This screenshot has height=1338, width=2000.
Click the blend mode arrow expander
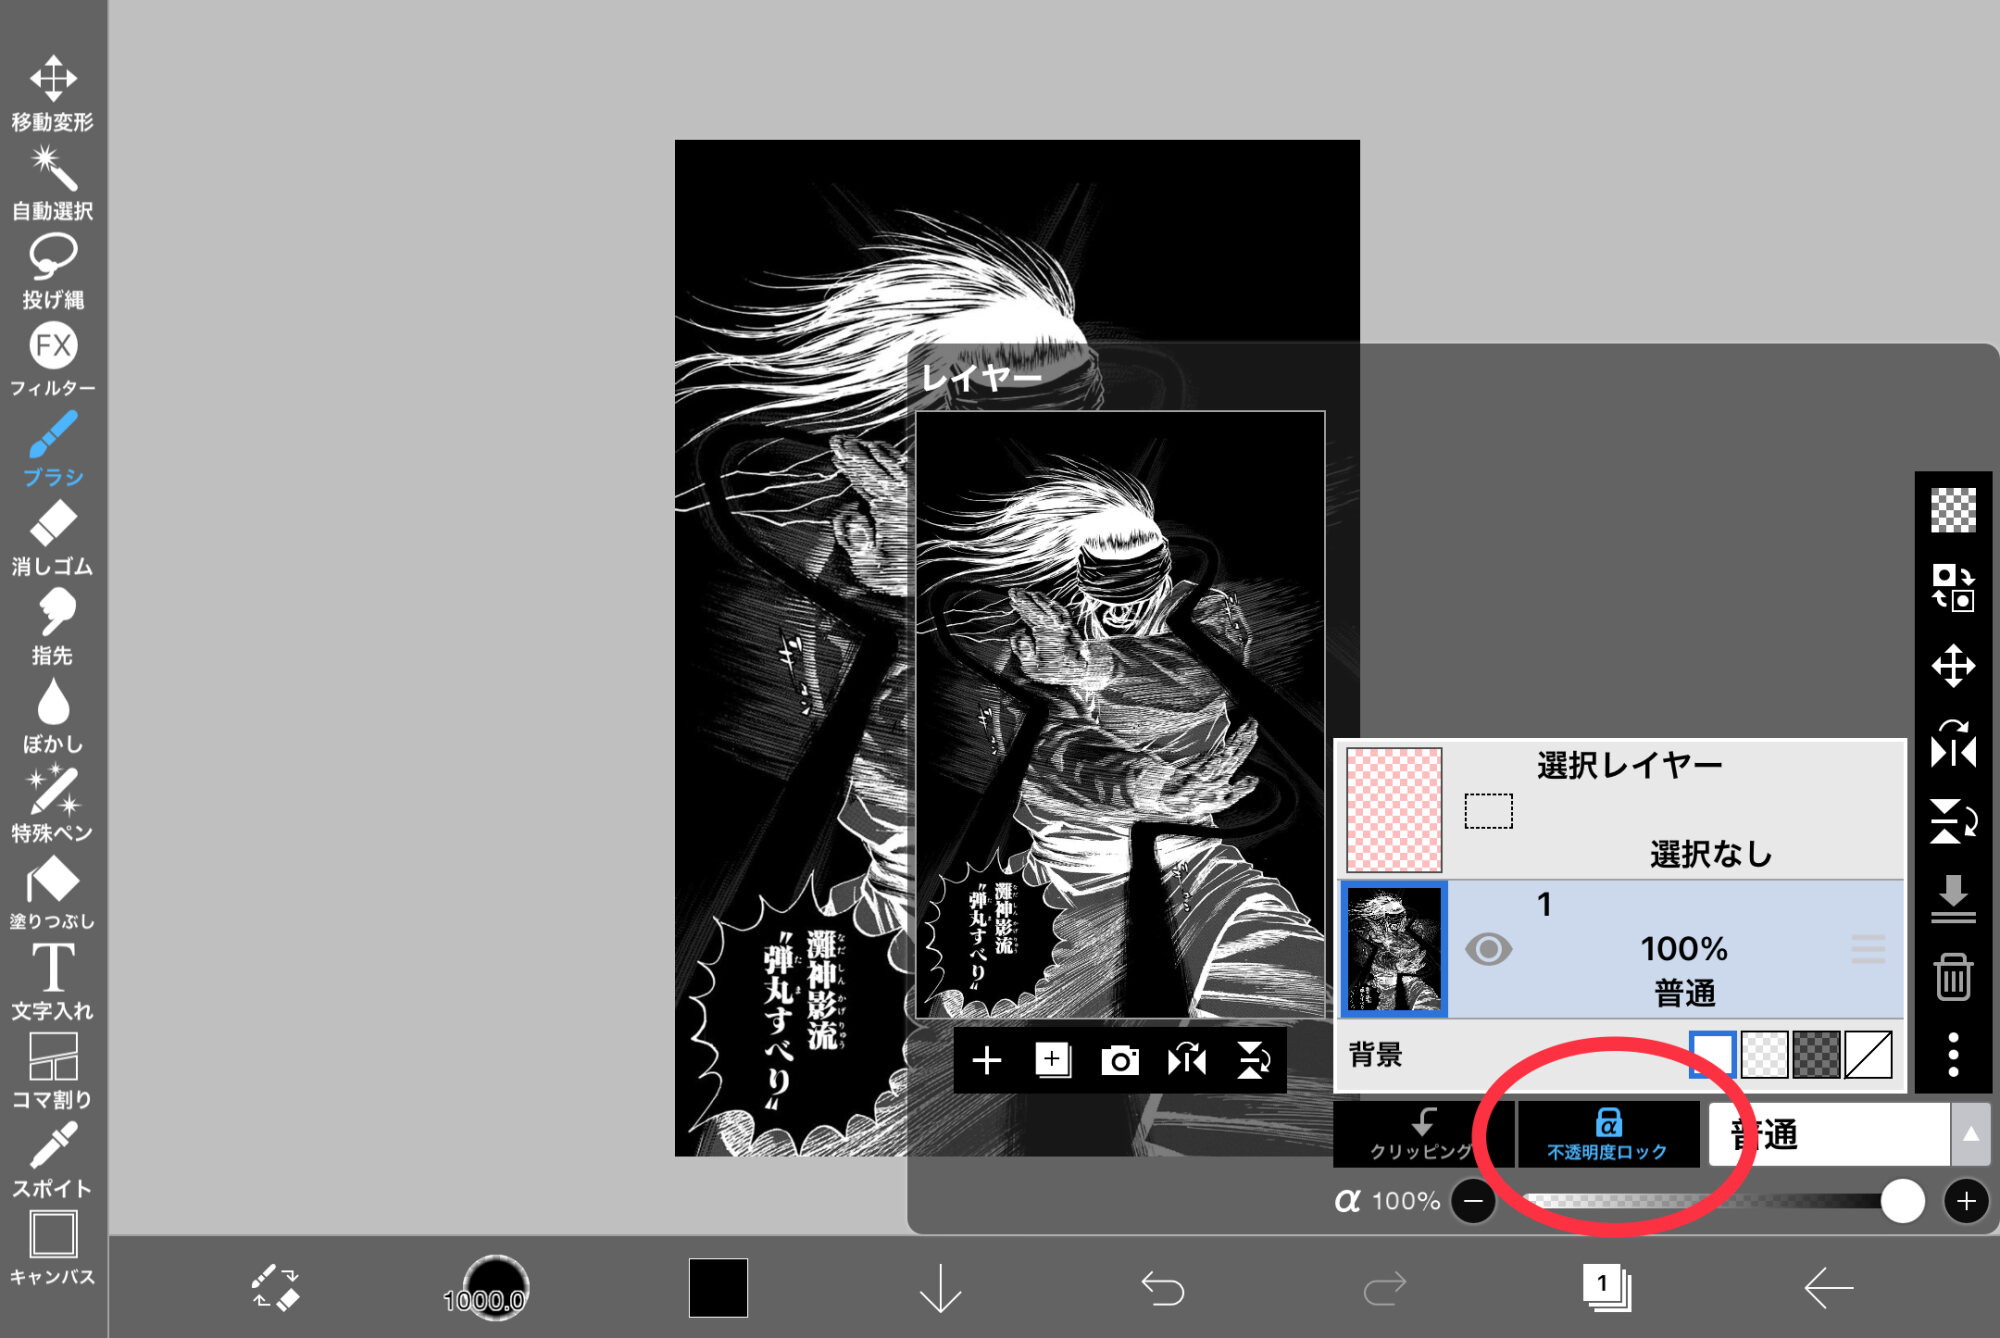coord(1970,1135)
